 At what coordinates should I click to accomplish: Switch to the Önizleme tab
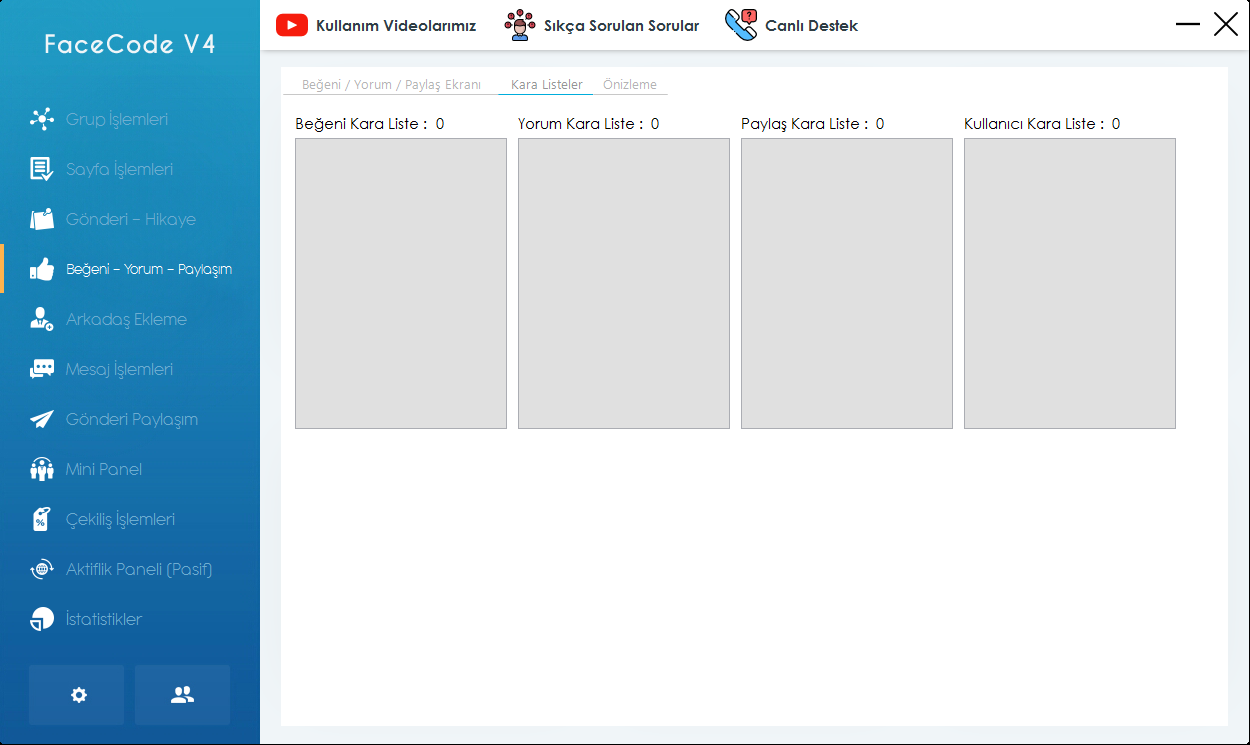point(630,85)
